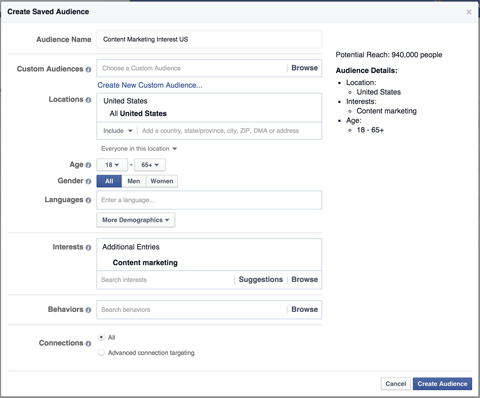
Task: Browse behaviors list
Action: click(304, 309)
